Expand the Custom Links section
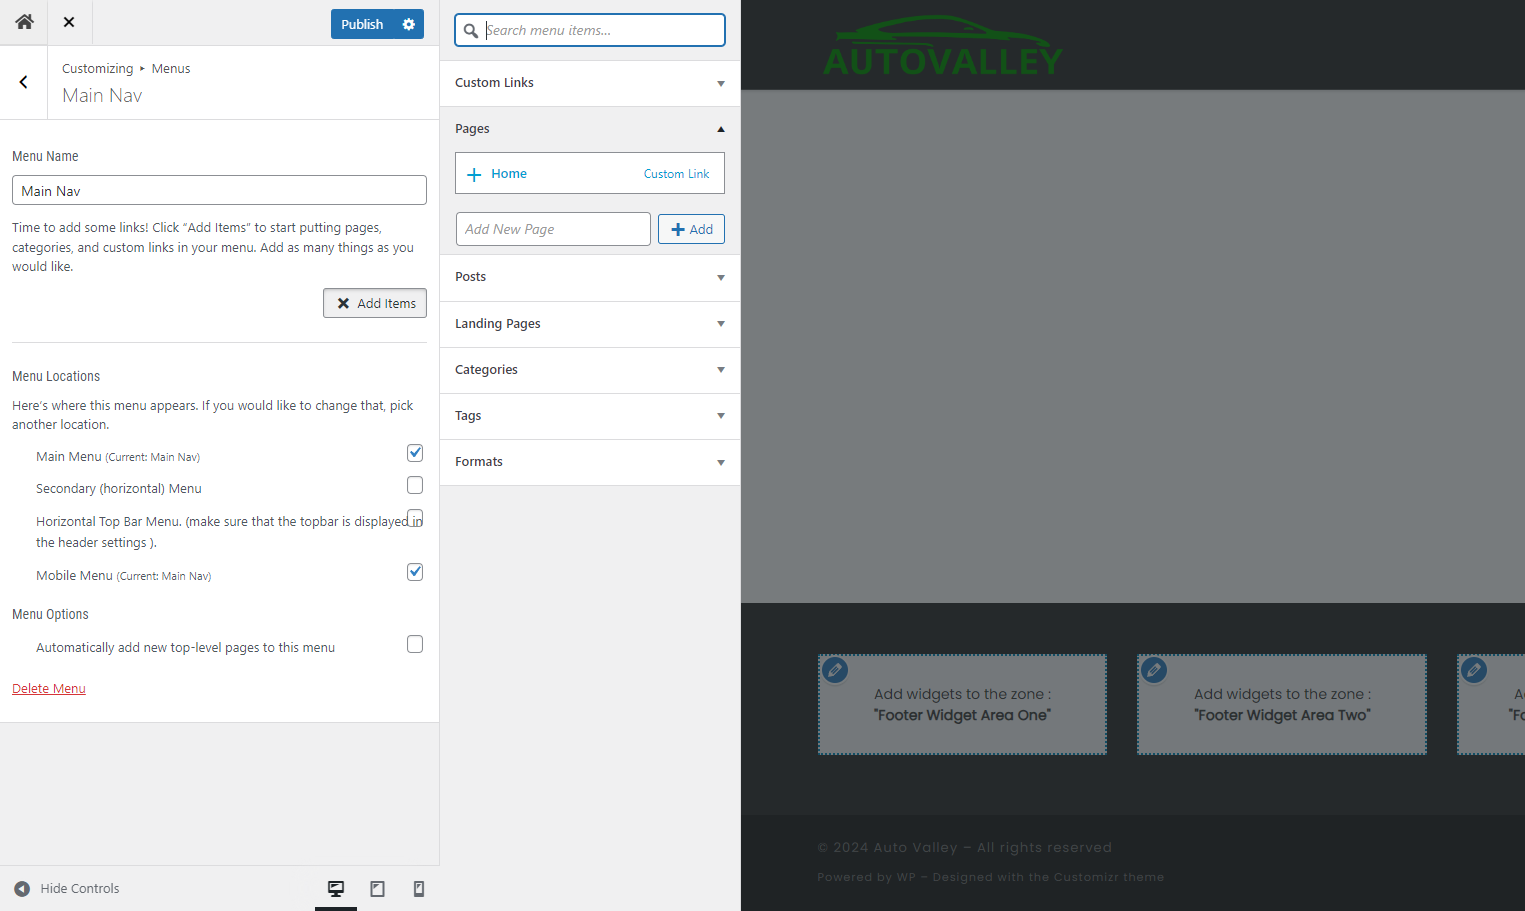Viewport: 1525px width, 911px height. pos(590,83)
